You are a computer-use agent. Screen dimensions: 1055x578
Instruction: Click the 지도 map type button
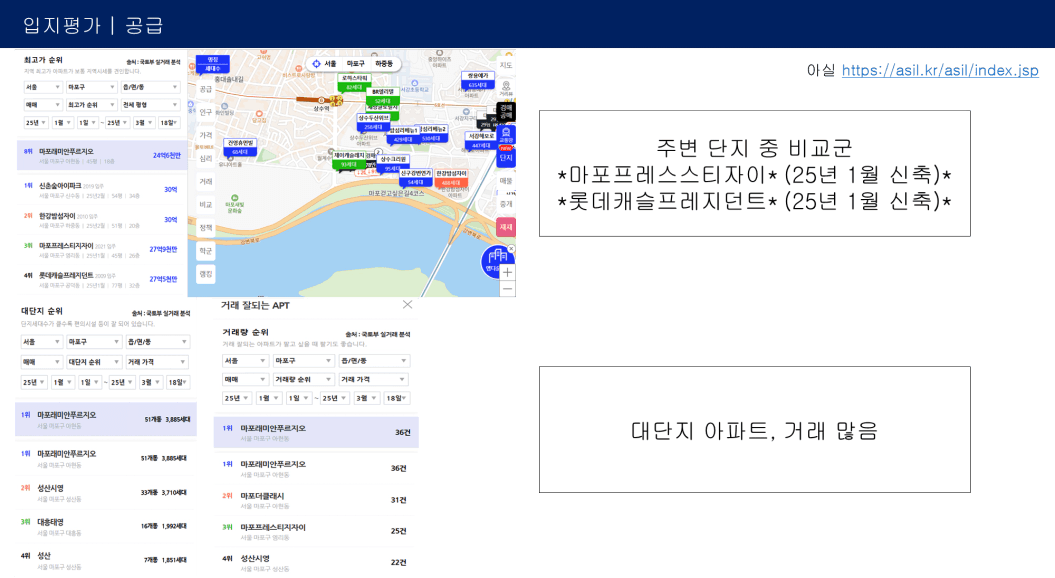tap(506, 65)
